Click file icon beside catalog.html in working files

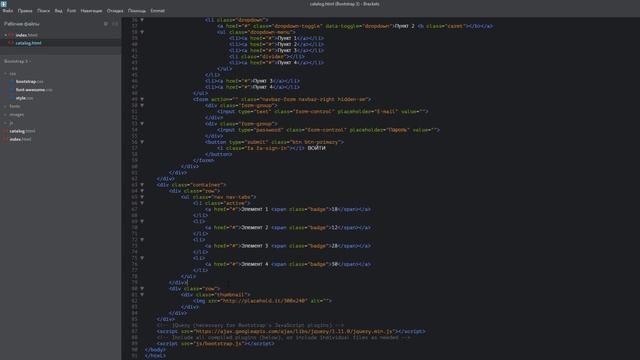[11, 43]
